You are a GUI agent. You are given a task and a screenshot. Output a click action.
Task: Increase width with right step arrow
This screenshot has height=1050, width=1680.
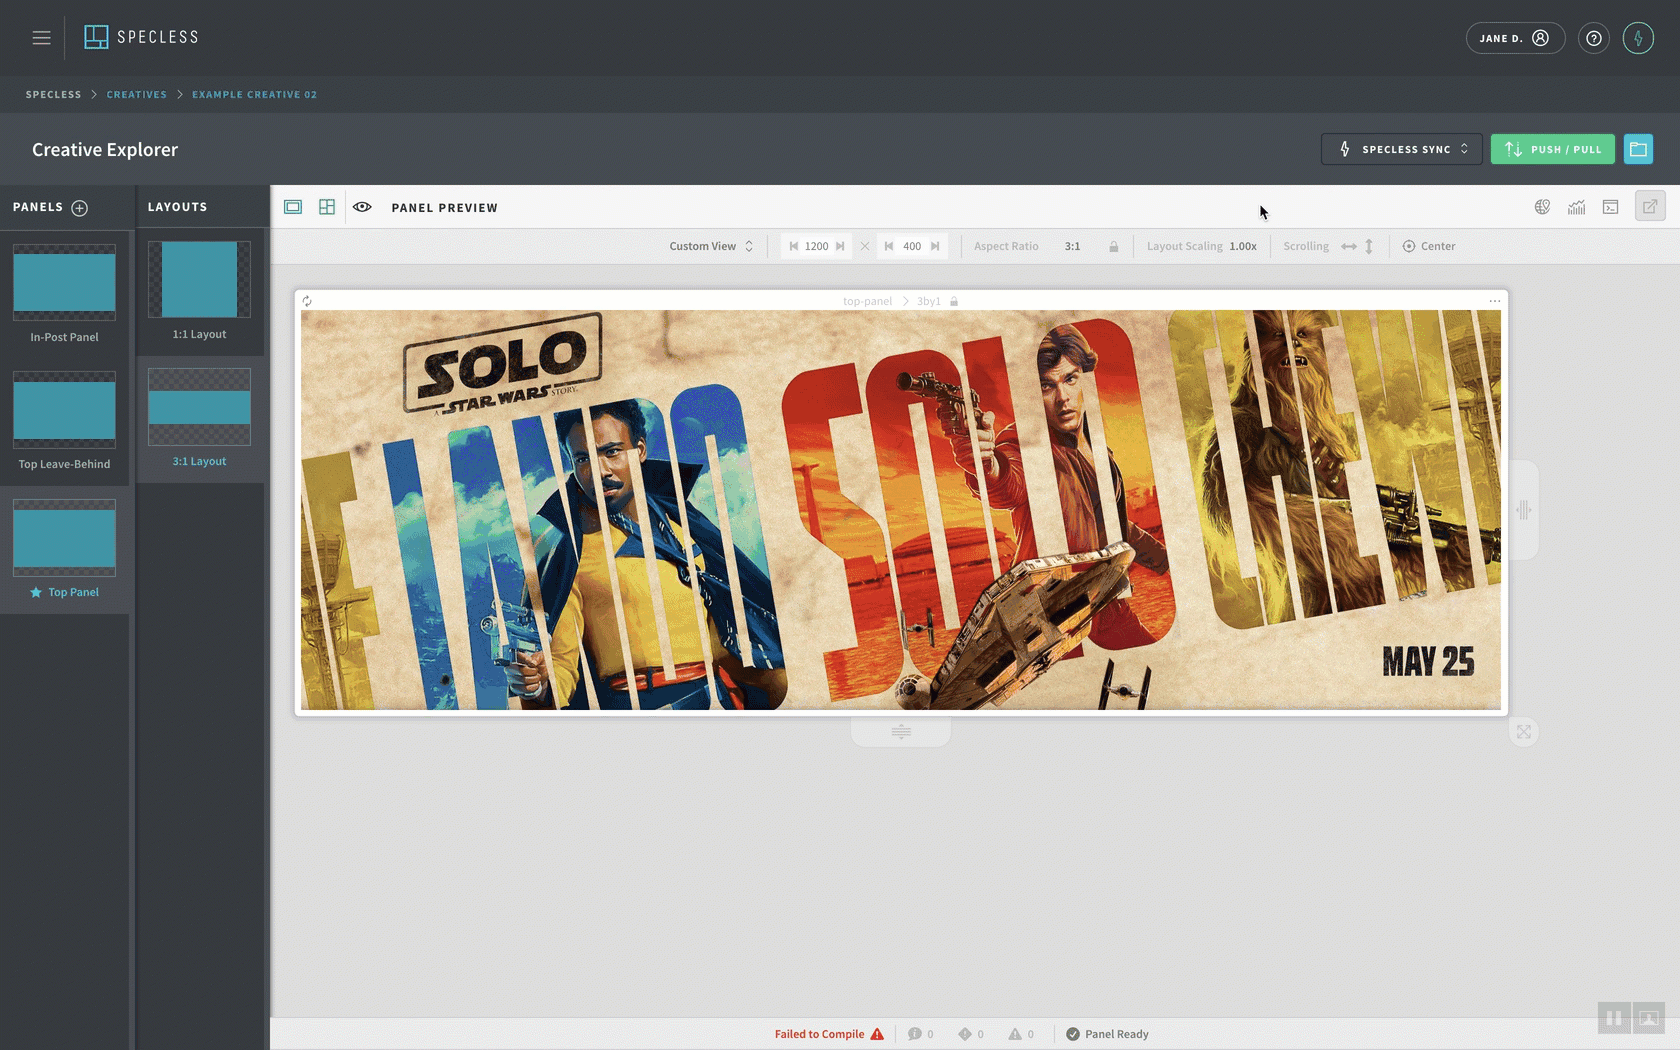[840, 246]
